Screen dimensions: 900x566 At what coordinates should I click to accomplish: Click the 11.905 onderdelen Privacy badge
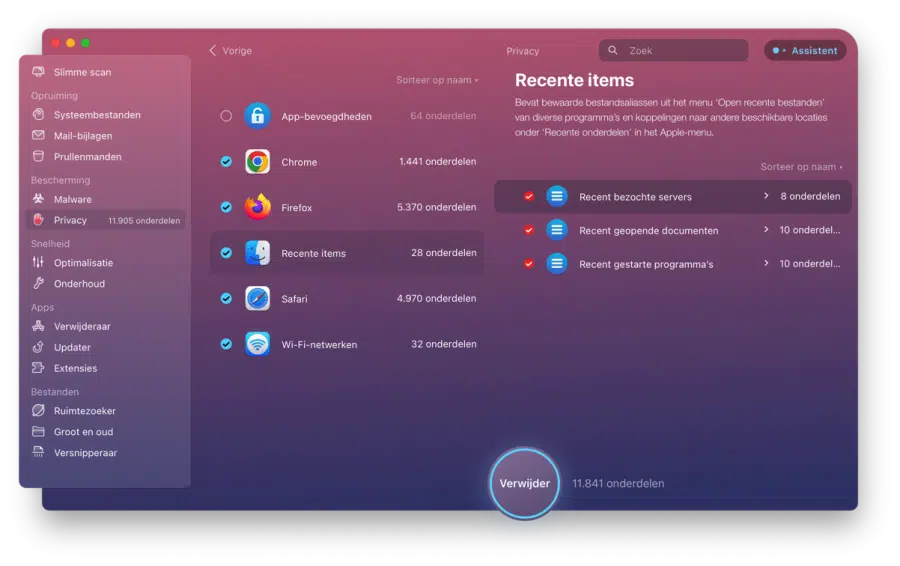click(x=144, y=220)
